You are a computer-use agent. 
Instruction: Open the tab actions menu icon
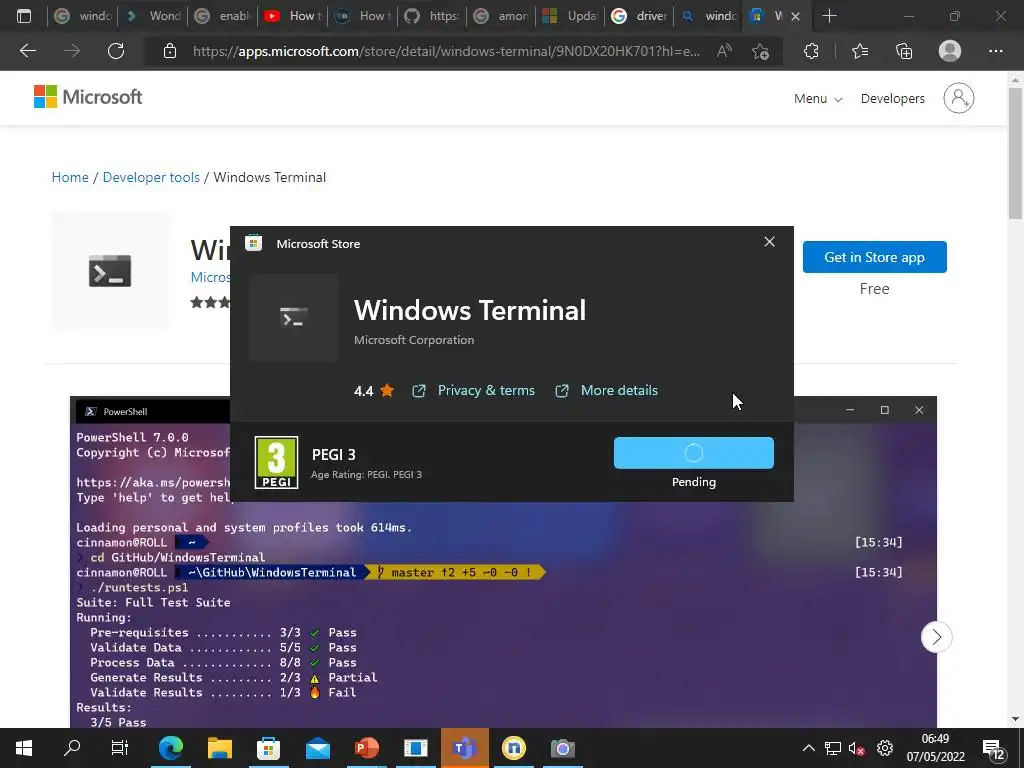(x=24, y=16)
